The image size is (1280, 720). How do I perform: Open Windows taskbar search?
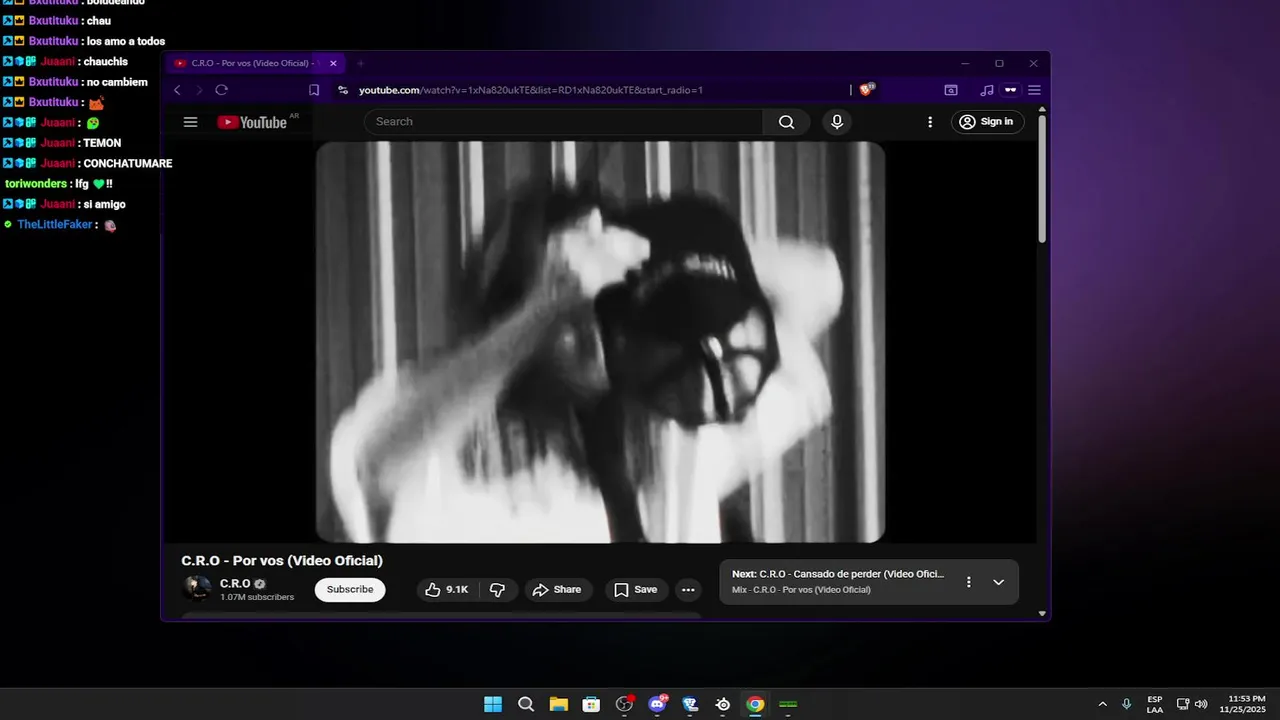[526, 704]
